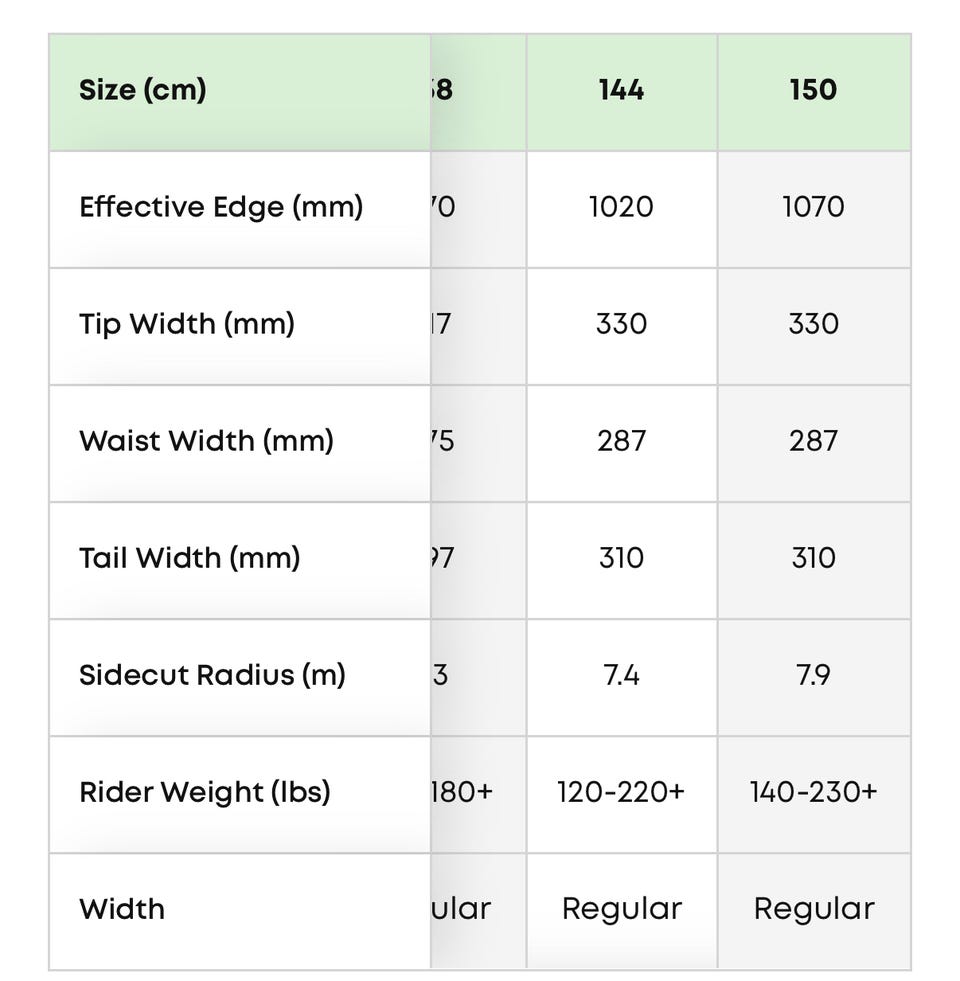
Task: Click the waist width value under 150
Action: pyautogui.click(x=813, y=441)
